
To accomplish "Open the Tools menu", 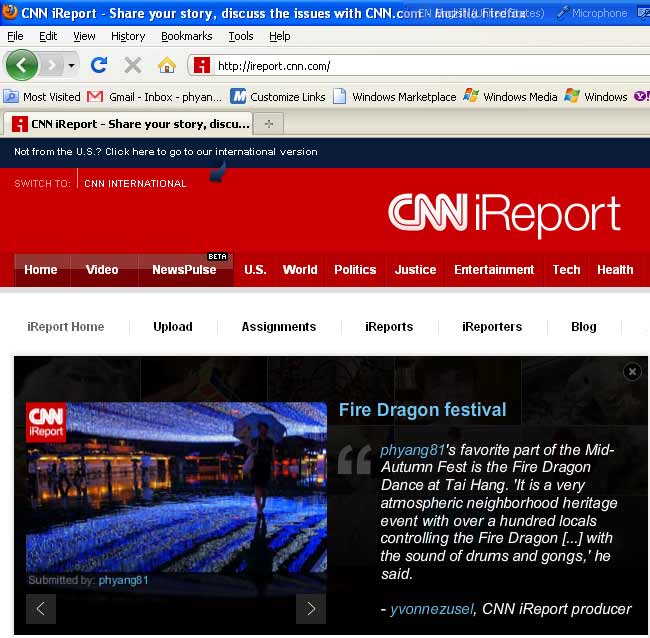I will 241,36.
